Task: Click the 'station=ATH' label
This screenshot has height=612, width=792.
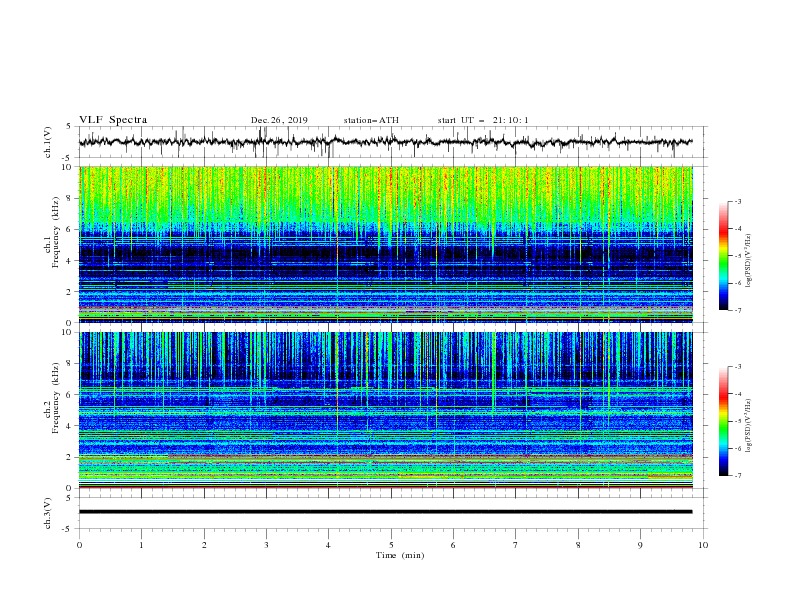Action: click(x=371, y=120)
